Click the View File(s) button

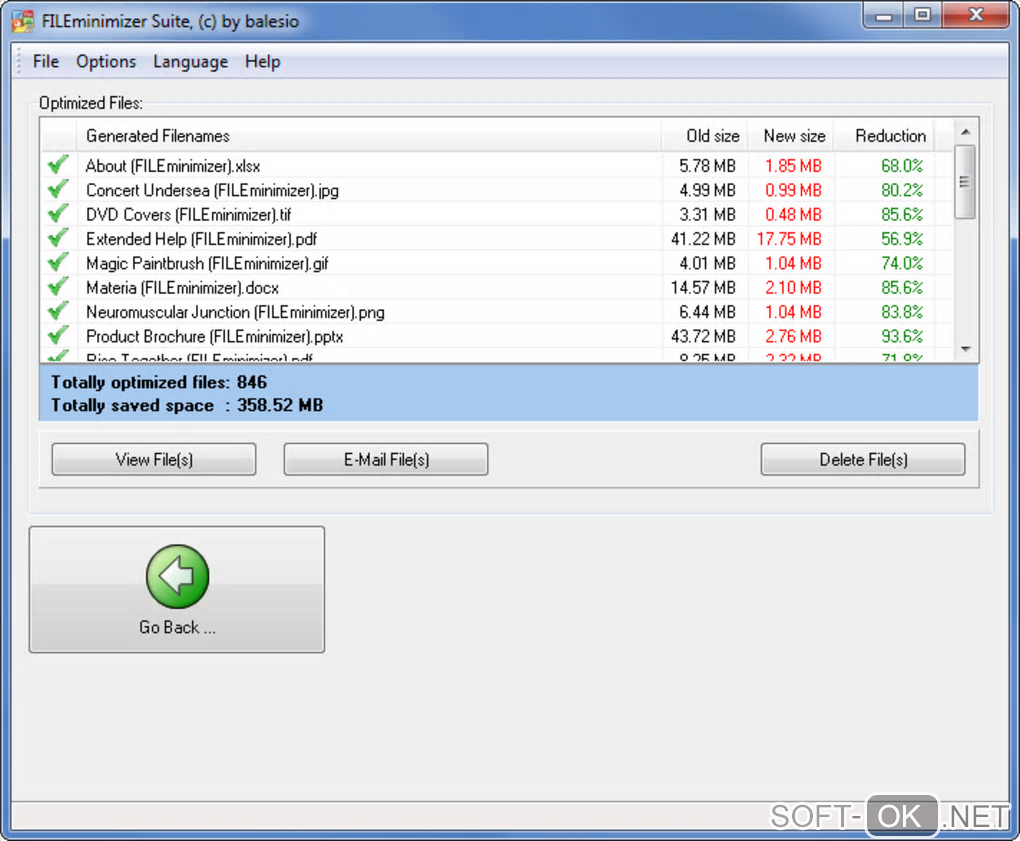click(154, 460)
